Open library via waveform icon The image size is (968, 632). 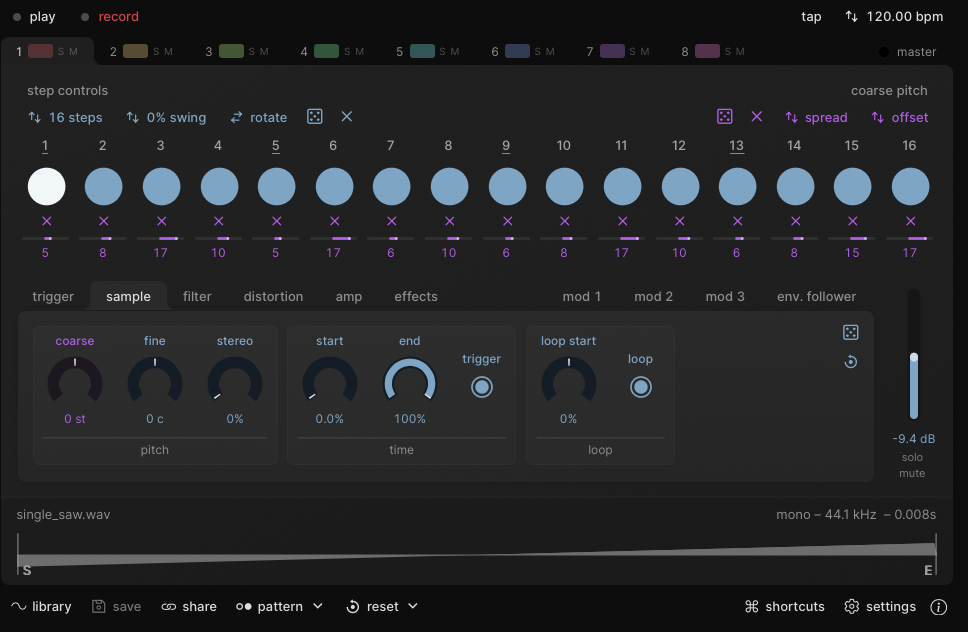pyautogui.click(x=19, y=607)
